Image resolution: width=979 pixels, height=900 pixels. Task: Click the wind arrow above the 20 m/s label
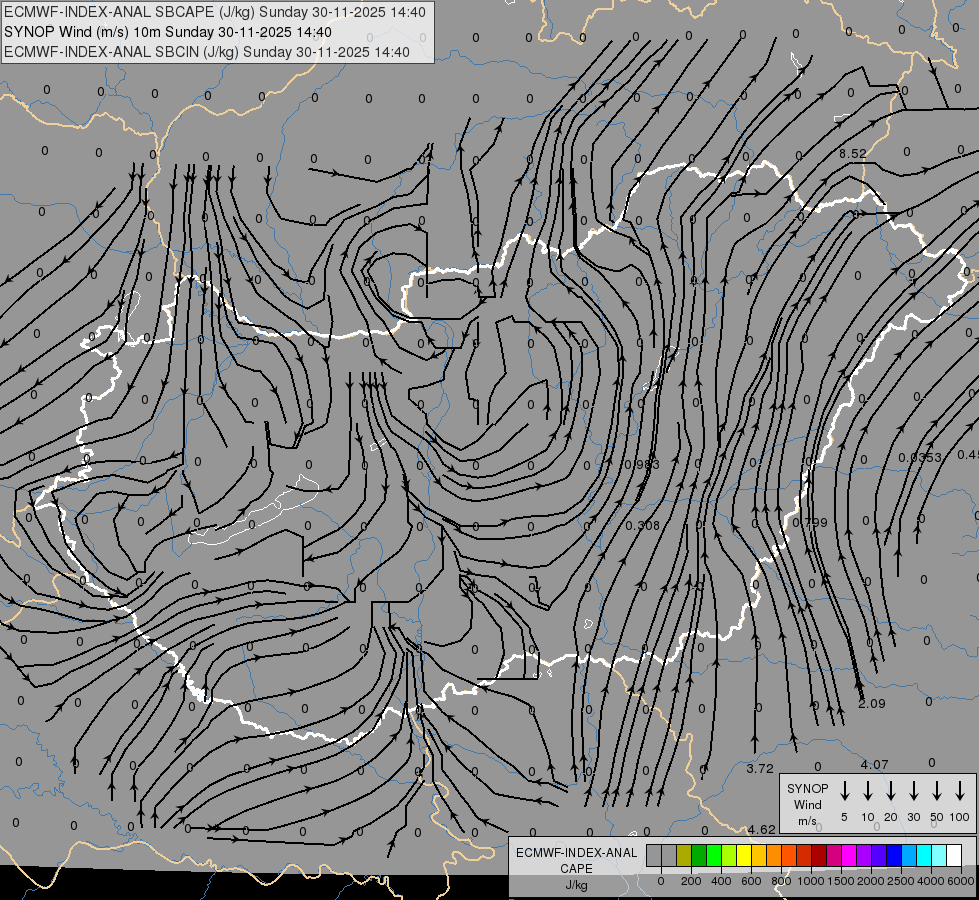(x=891, y=791)
